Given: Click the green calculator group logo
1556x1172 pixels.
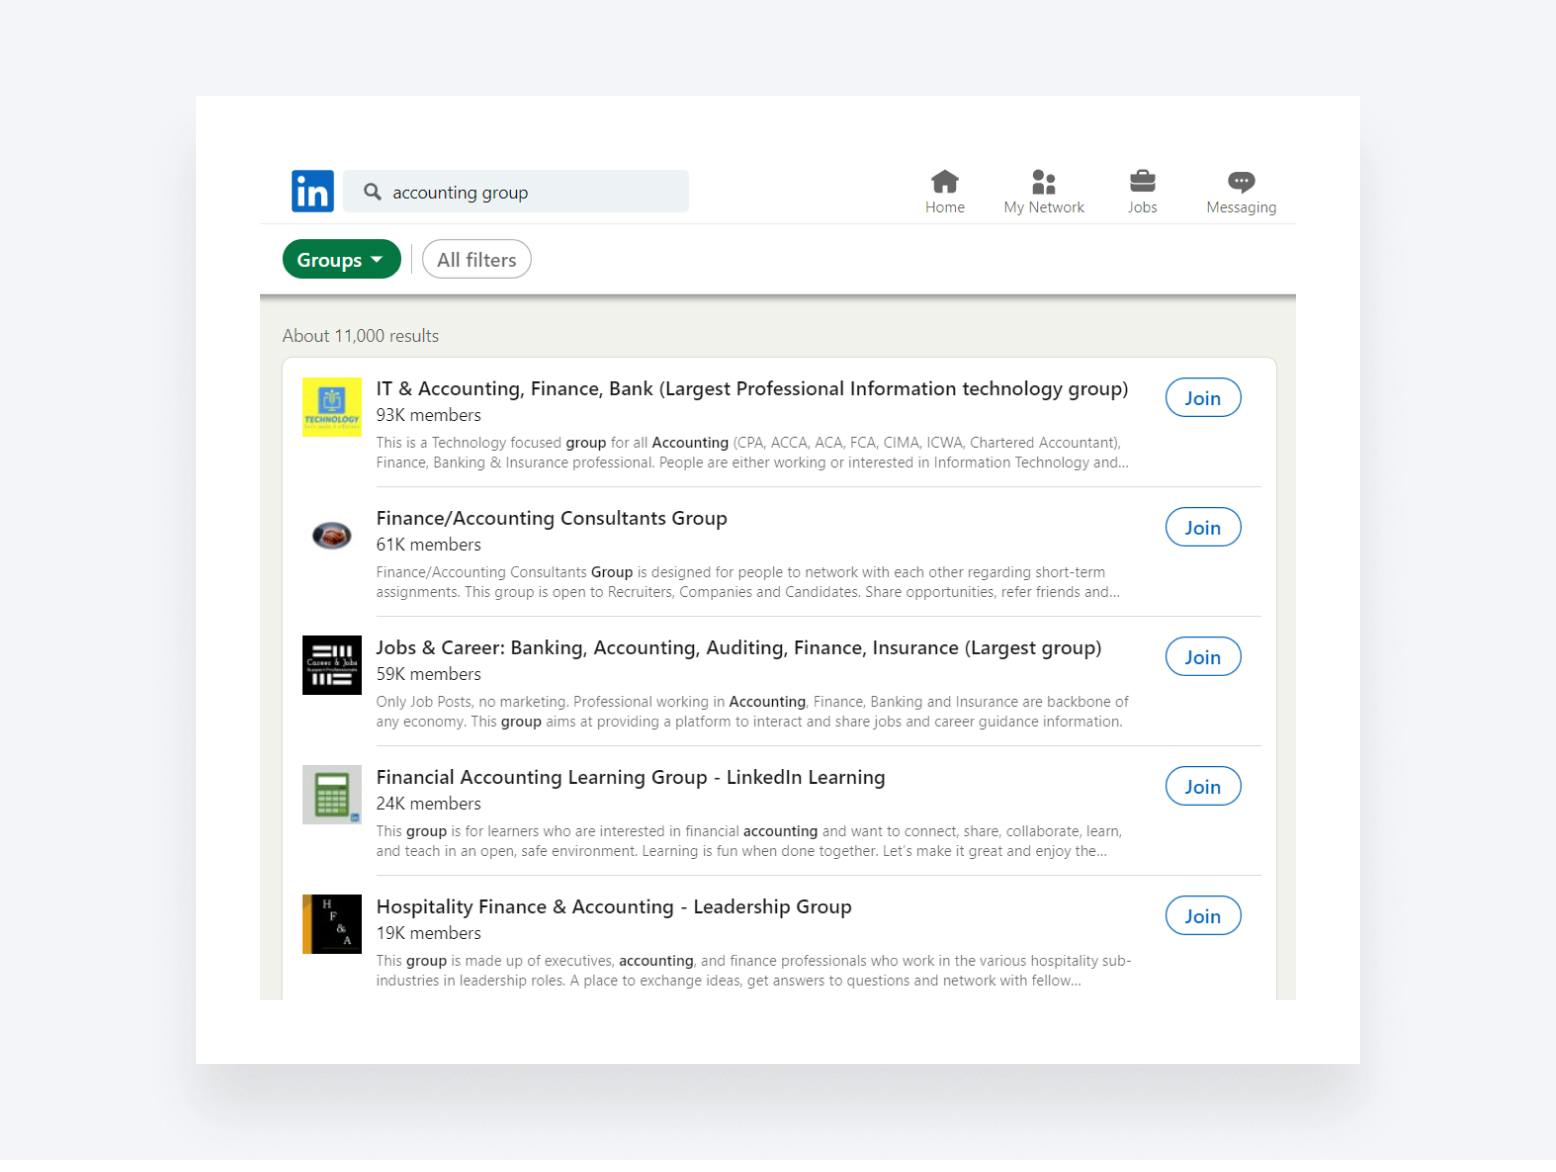Looking at the screenshot, I should point(332,795).
